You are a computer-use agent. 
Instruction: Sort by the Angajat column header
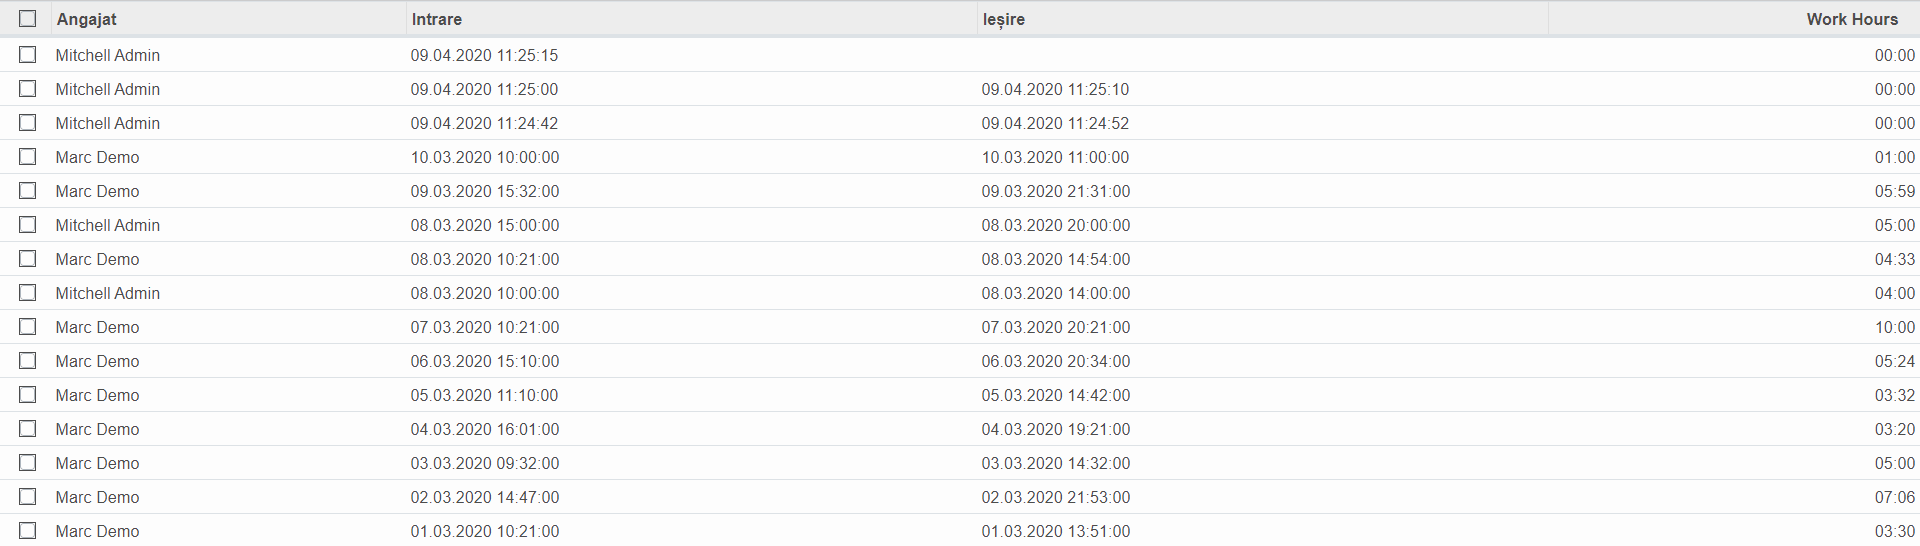[x=87, y=19]
